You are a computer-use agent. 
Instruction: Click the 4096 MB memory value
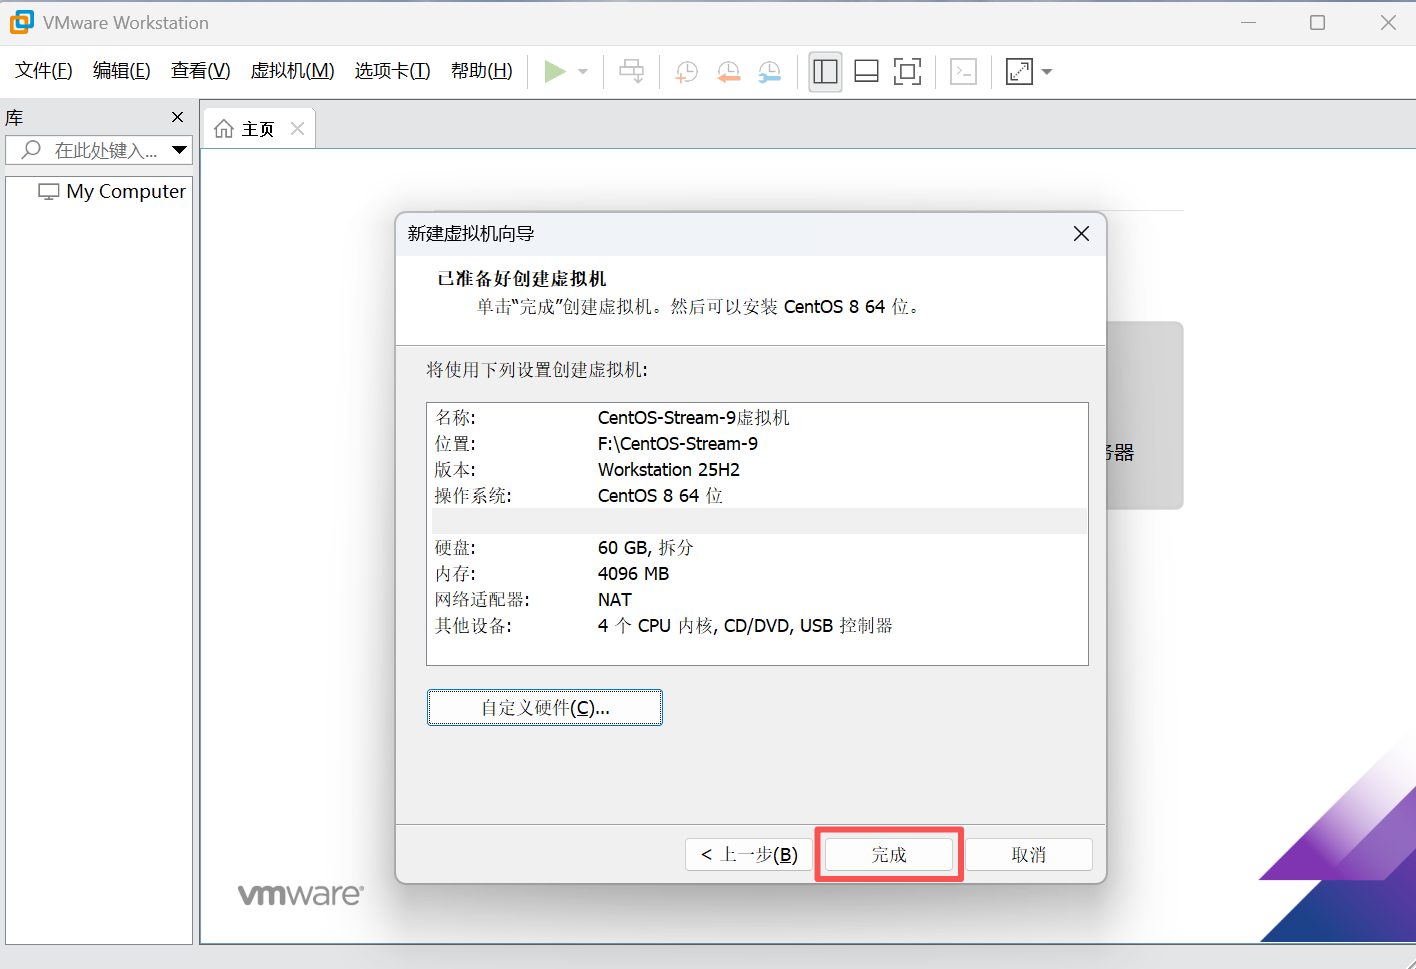(x=633, y=573)
